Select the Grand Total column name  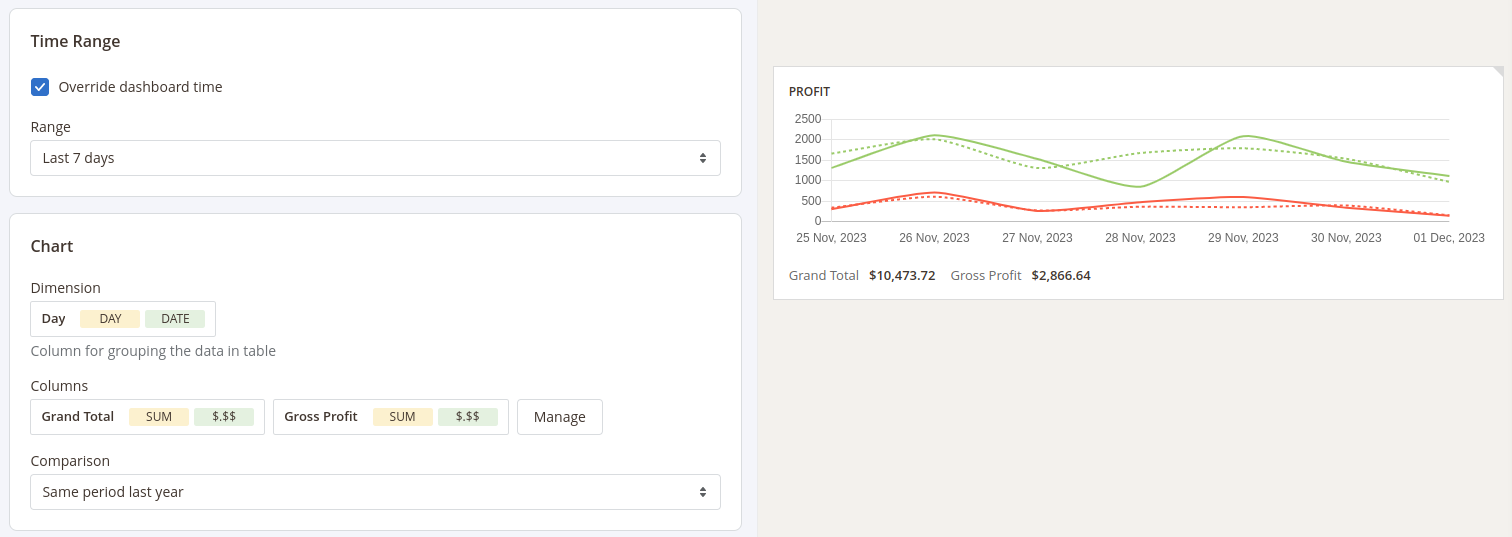(x=78, y=417)
